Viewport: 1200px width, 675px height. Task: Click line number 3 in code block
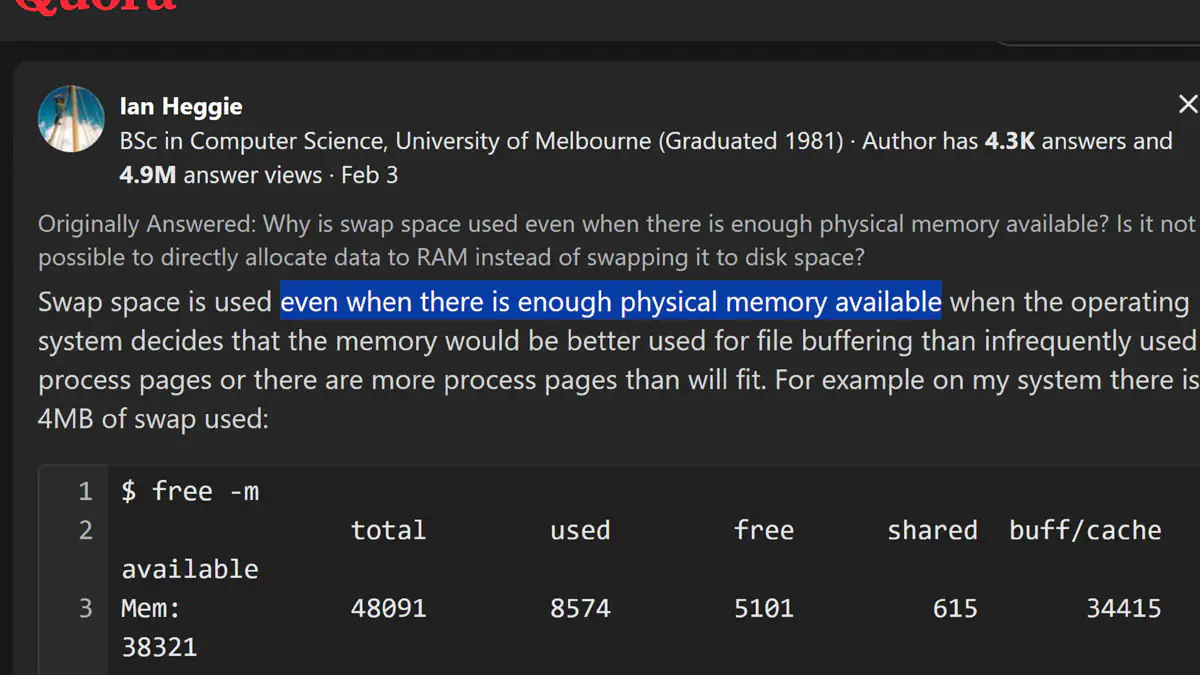tap(85, 608)
